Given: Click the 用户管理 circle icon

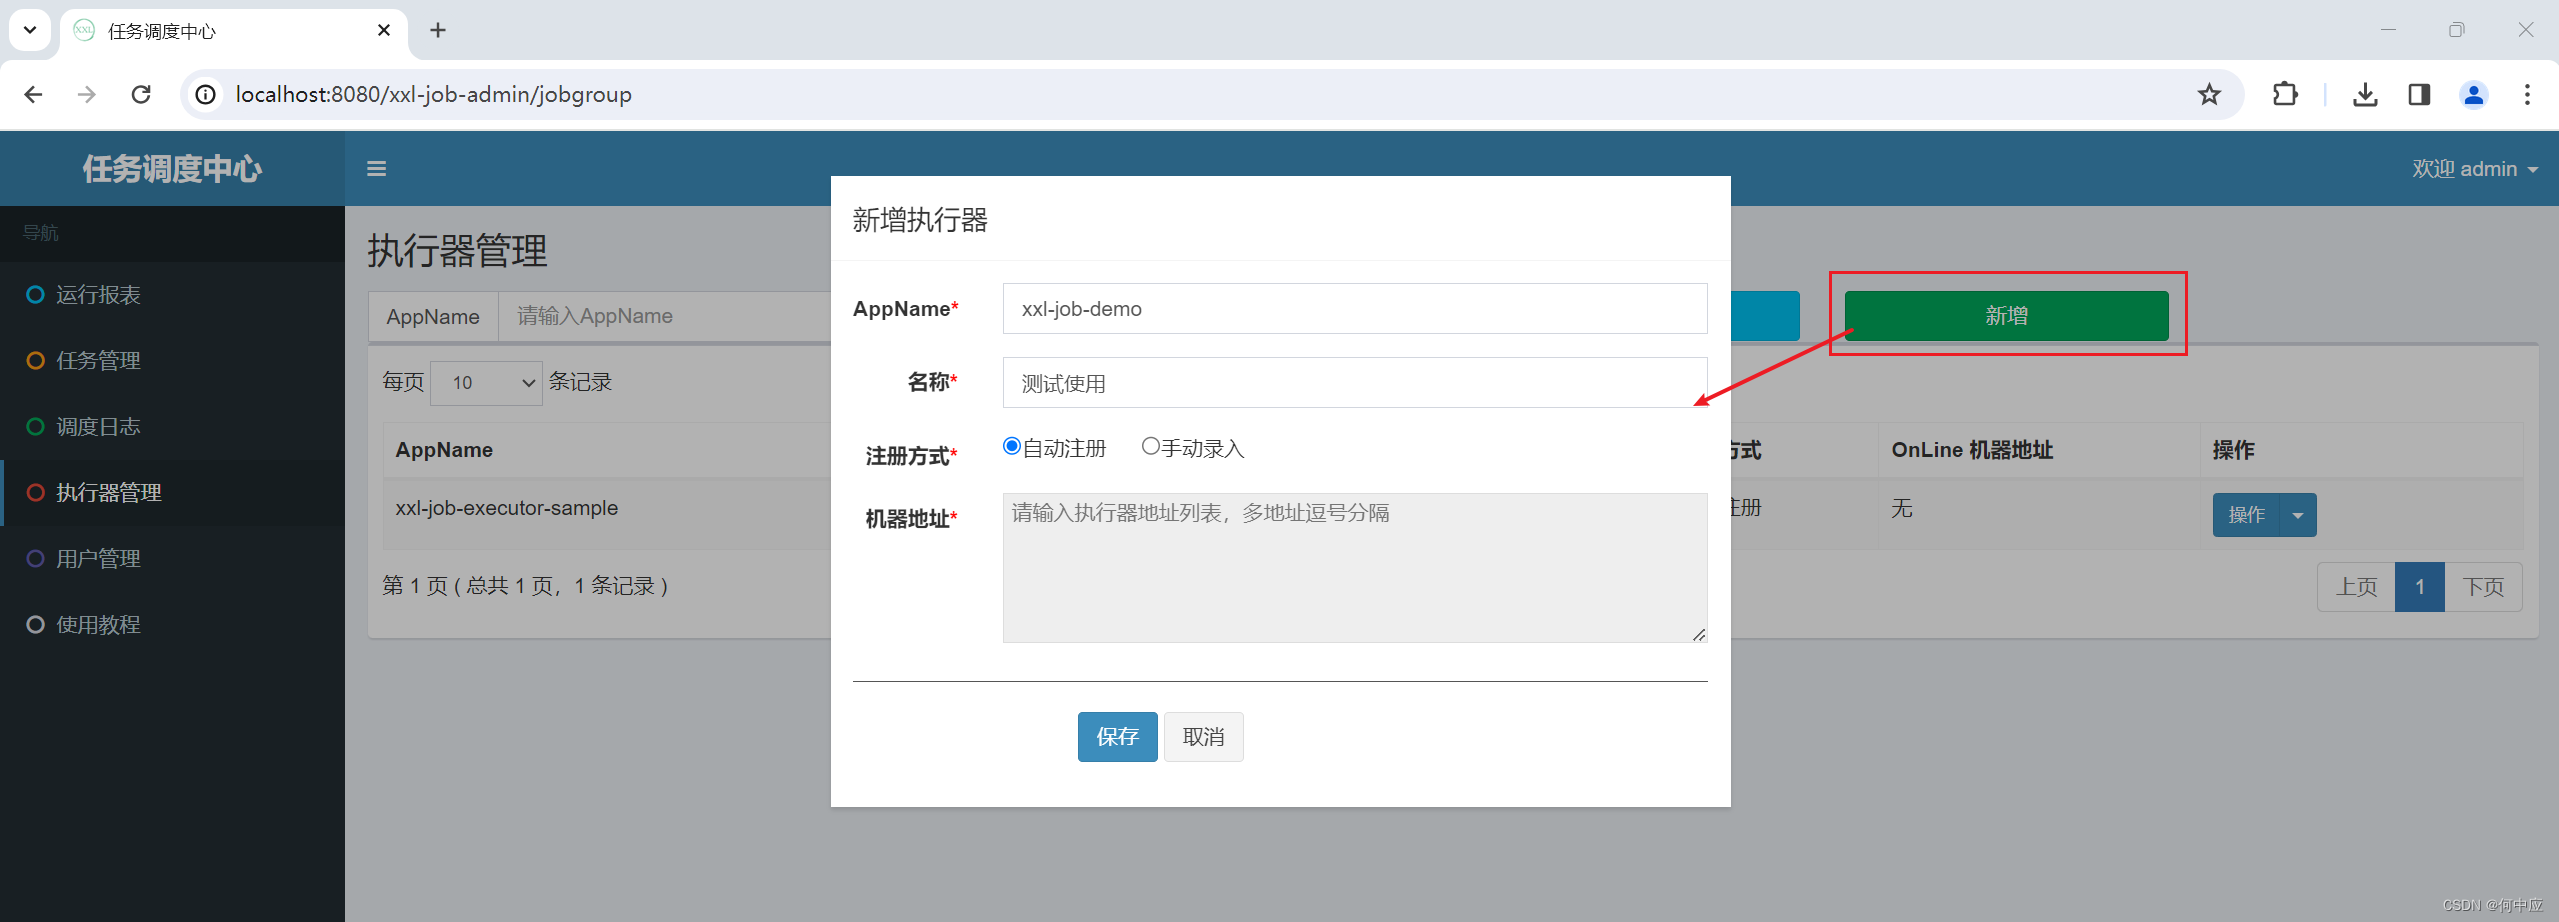Looking at the screenshot, I should coord(35,558).
